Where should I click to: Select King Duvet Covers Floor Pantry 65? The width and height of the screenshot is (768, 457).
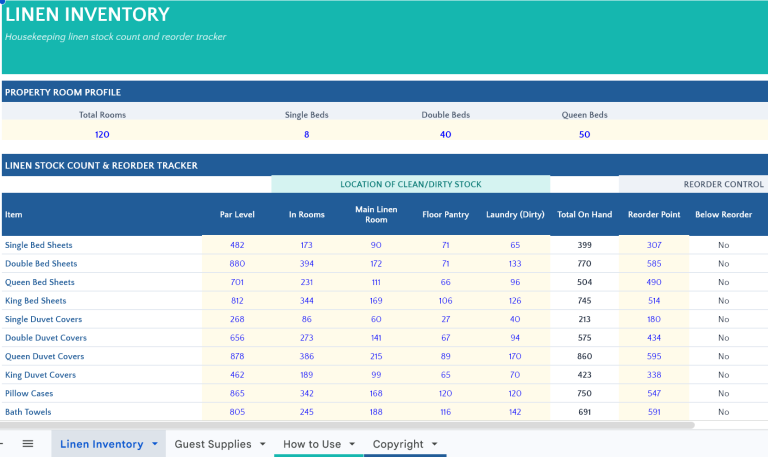445,375
